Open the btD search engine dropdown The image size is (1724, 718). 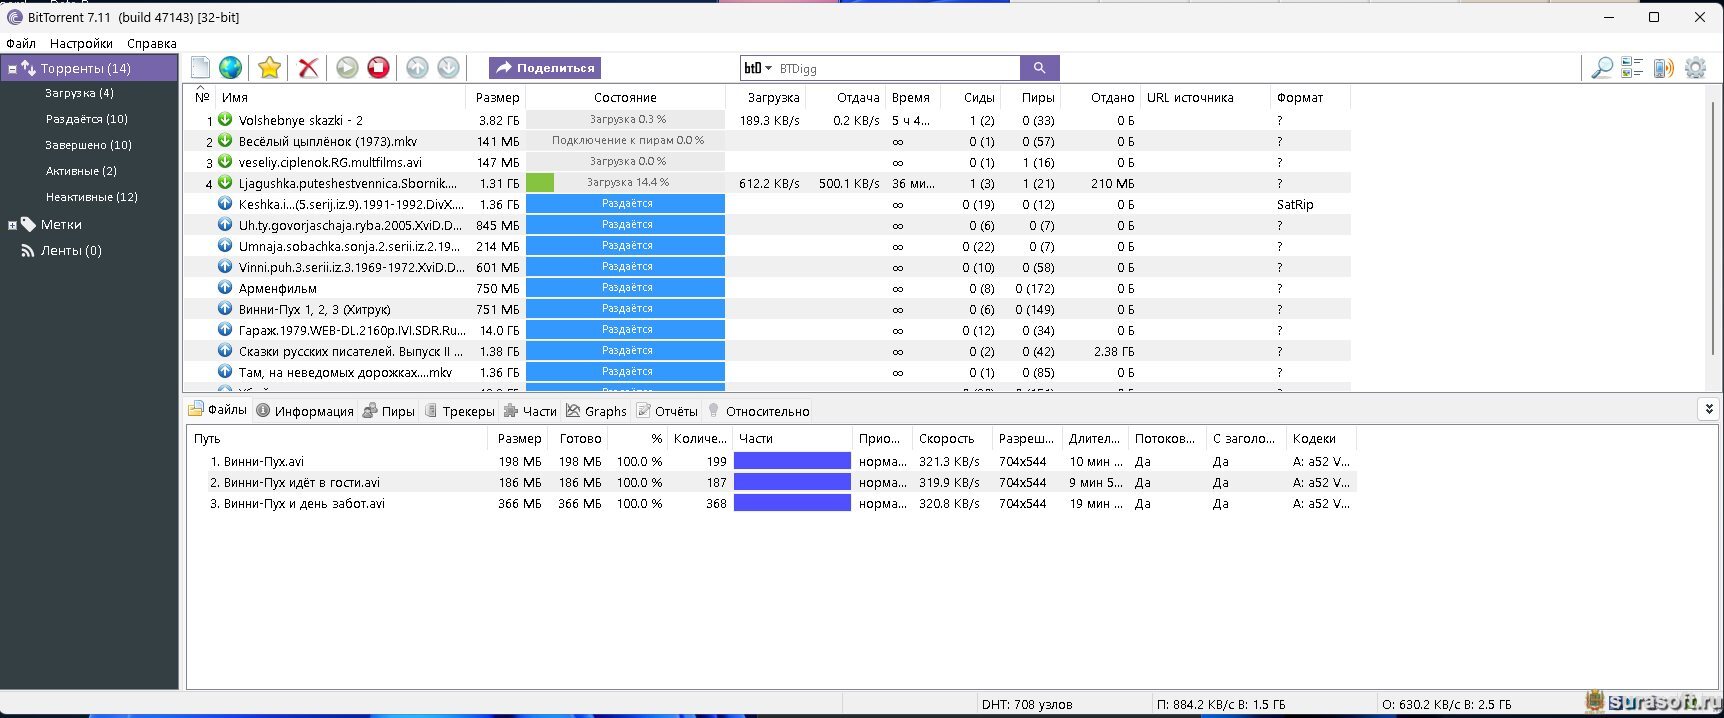coord(758,68)
